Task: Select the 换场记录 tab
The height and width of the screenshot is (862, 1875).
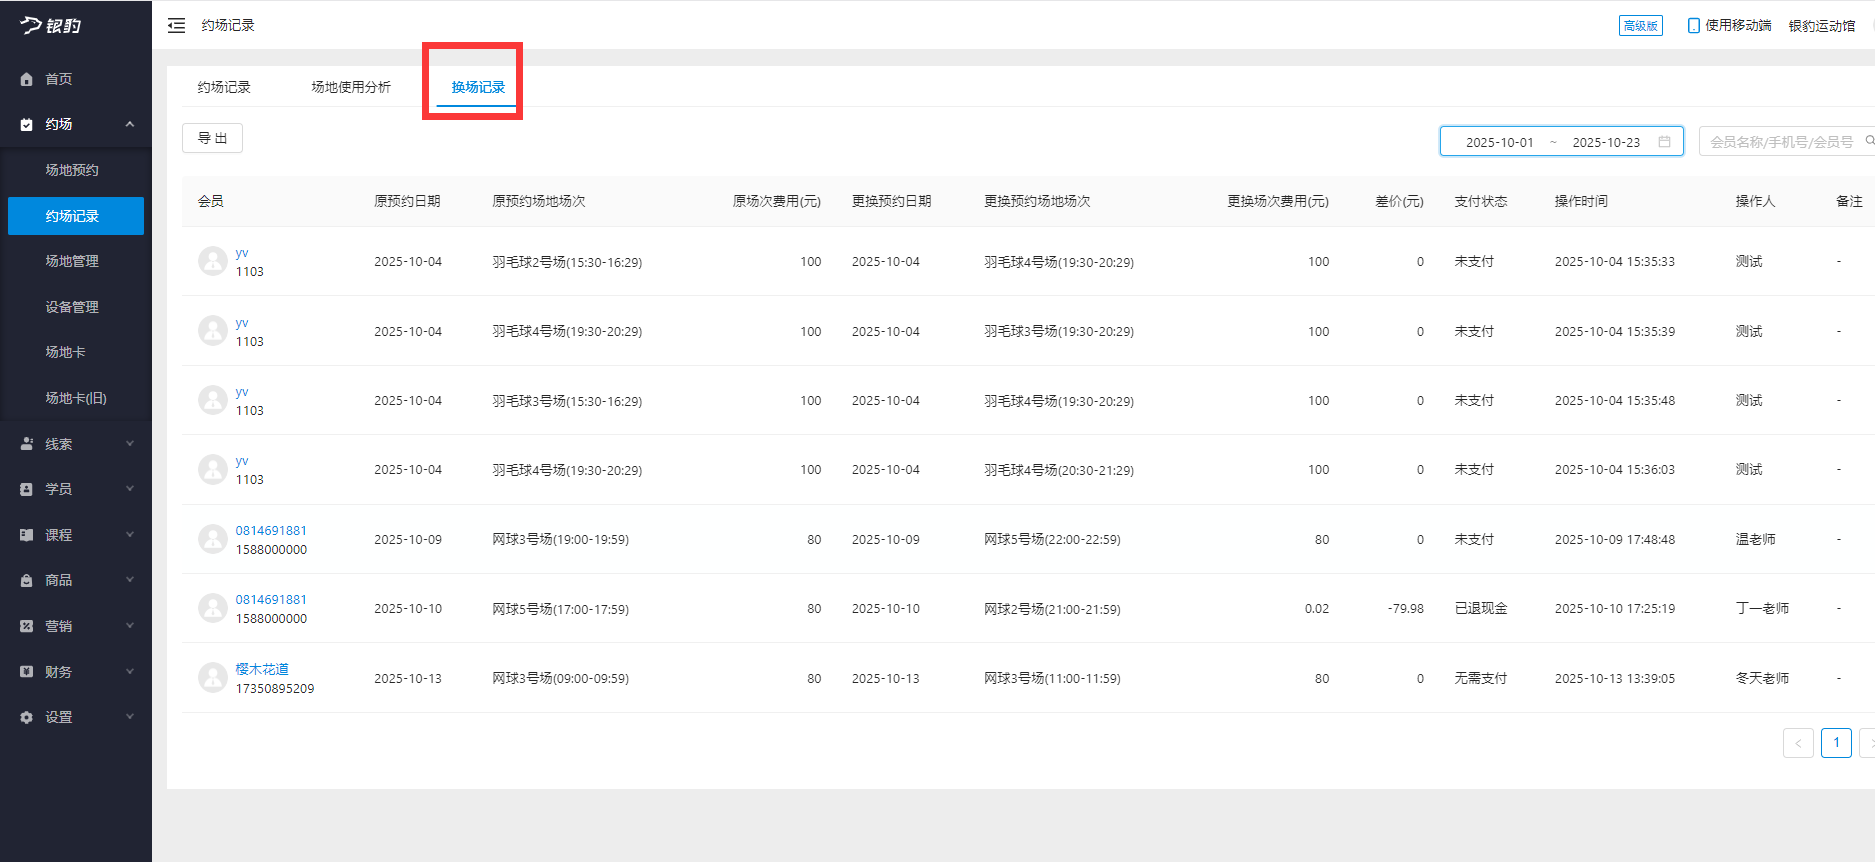Action: tap(478, 87)
